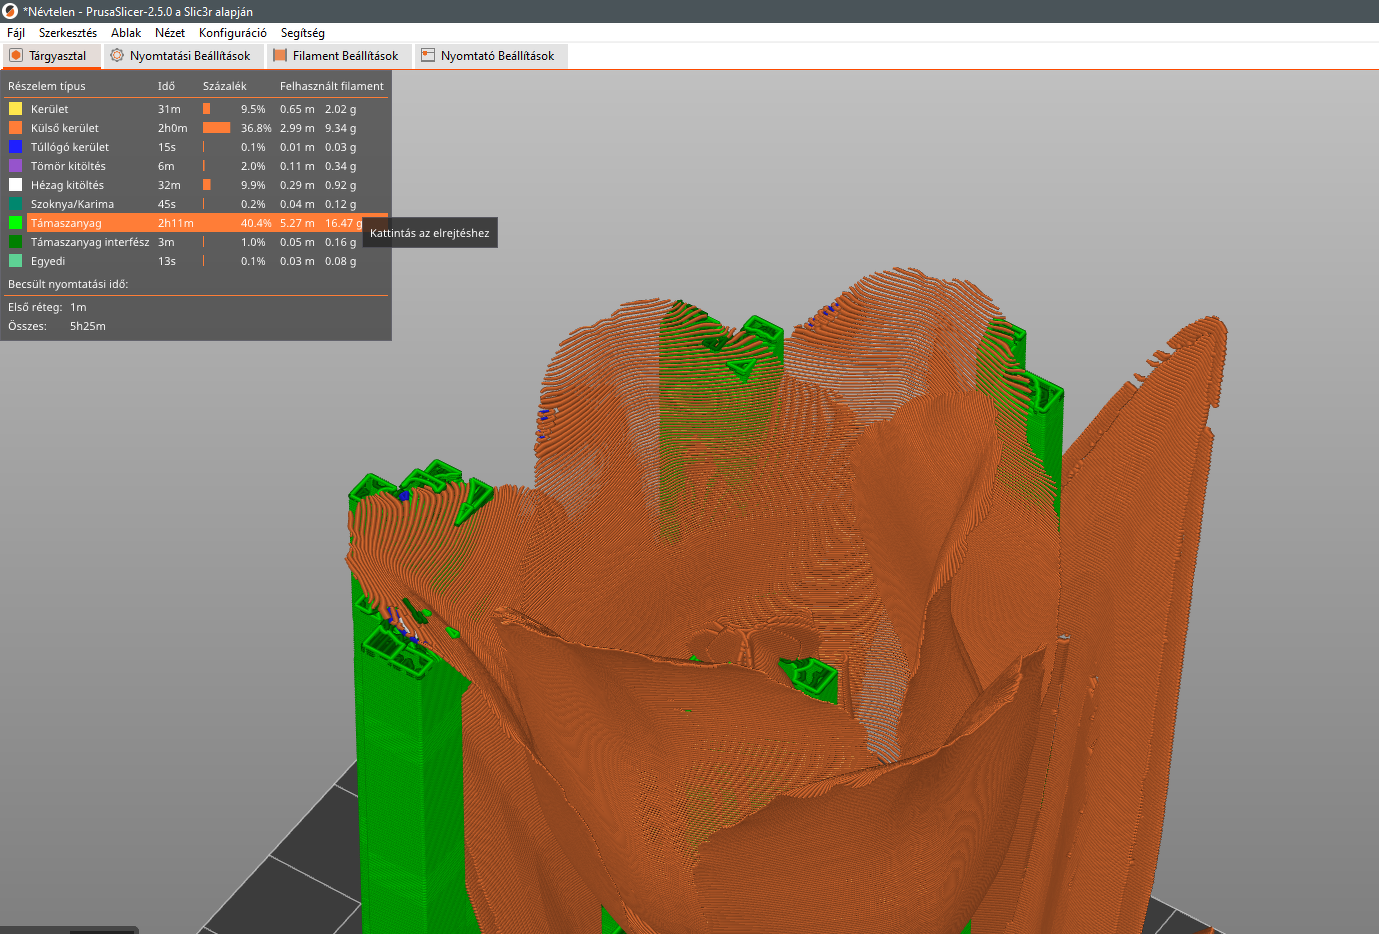Screen dimensions: 1379x934
Task: Open the Ablak menu
Action: [x=126, y=33]
